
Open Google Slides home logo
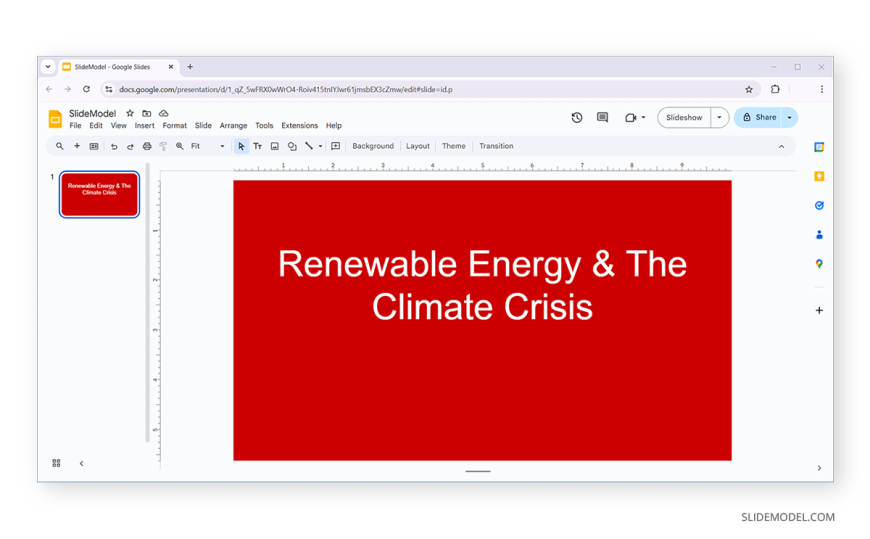click(55, 119)
